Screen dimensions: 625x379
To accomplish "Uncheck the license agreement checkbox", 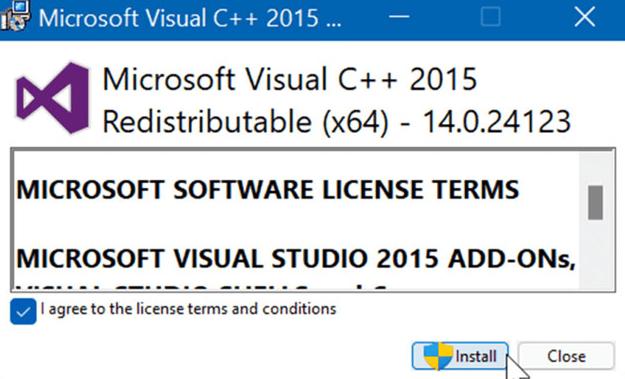I will 23,311.
